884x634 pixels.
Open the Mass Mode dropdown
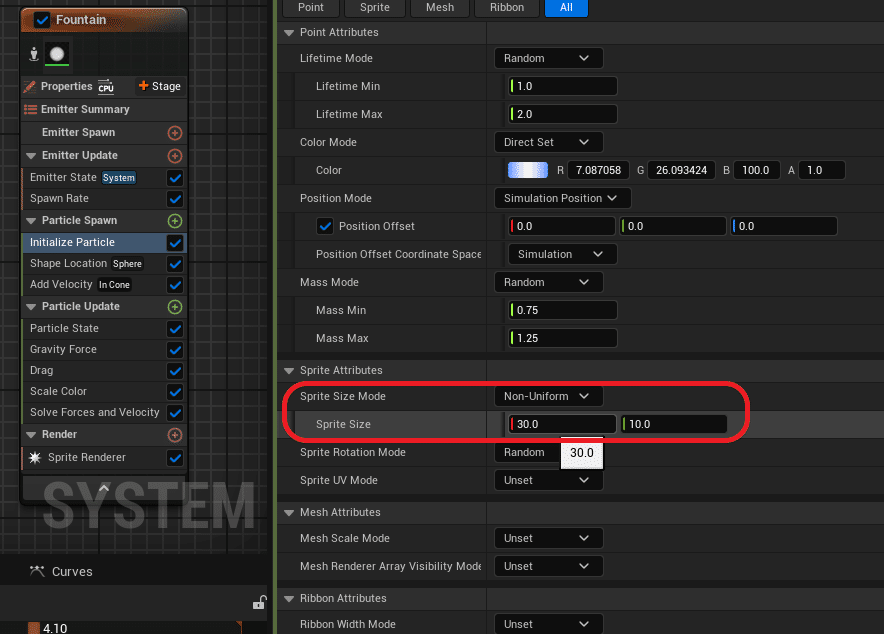click(549, 282)
